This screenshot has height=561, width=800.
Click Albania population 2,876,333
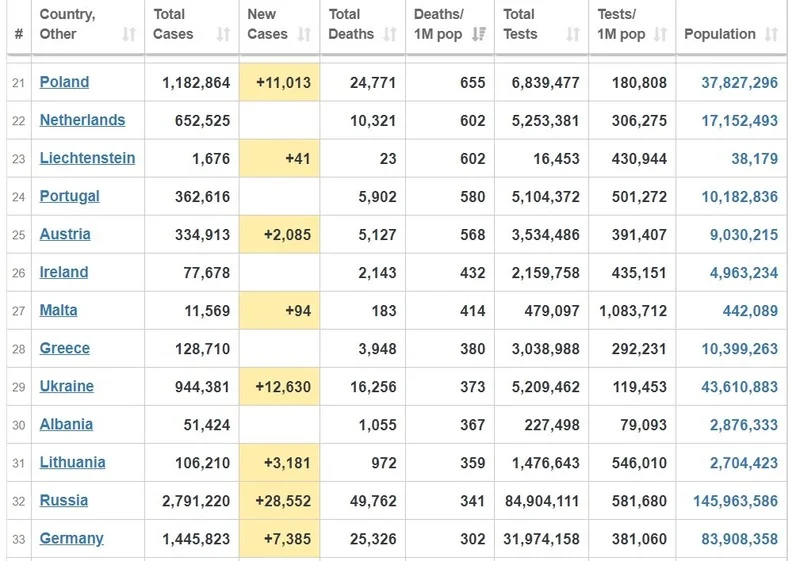point(744,425)
